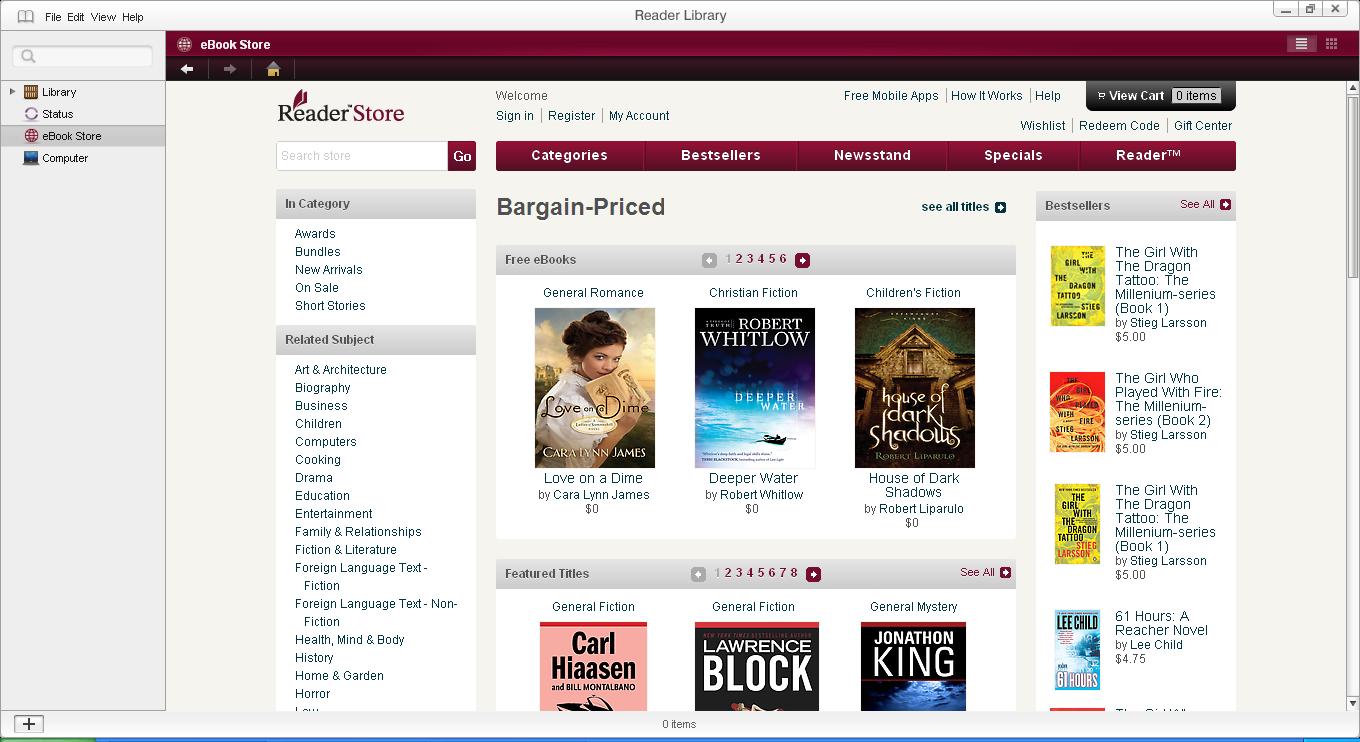Open the Carl Hiaasen book cover
The image size is (1360, 742).
(593, 667)
